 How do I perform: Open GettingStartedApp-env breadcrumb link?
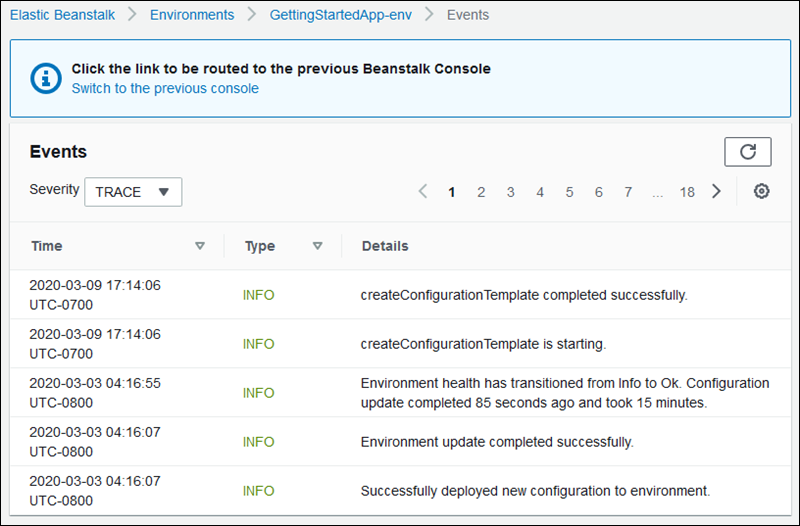click(339, 15)
